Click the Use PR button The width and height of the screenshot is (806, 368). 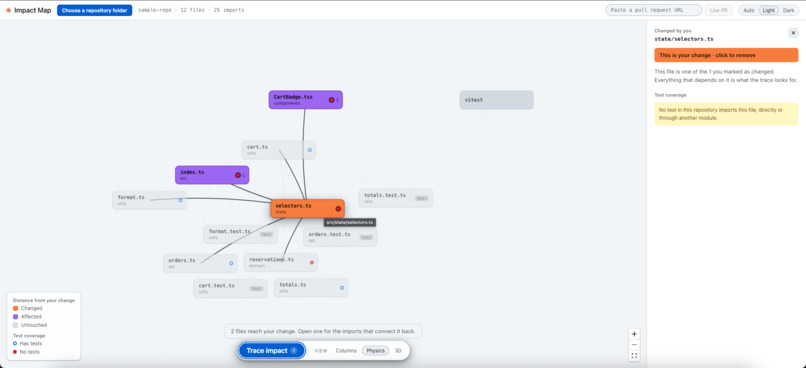pos(719,10)
